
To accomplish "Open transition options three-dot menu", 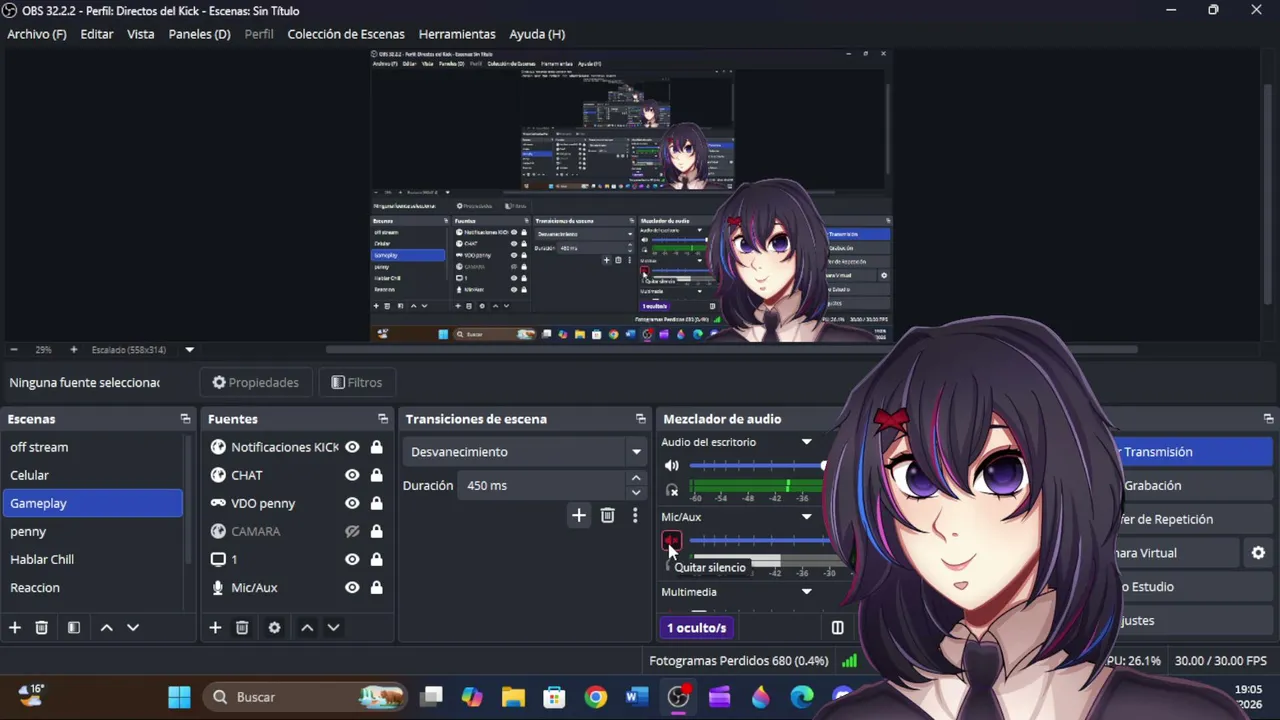I will pyautogui.click(x=635, y=516).
